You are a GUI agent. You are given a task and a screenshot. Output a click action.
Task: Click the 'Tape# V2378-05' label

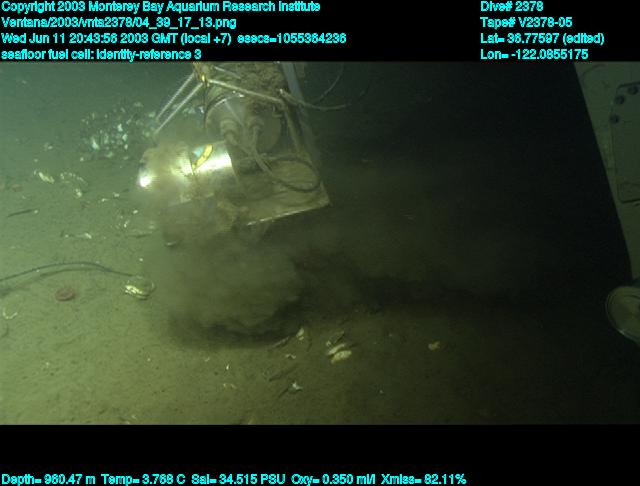point(526,22)
